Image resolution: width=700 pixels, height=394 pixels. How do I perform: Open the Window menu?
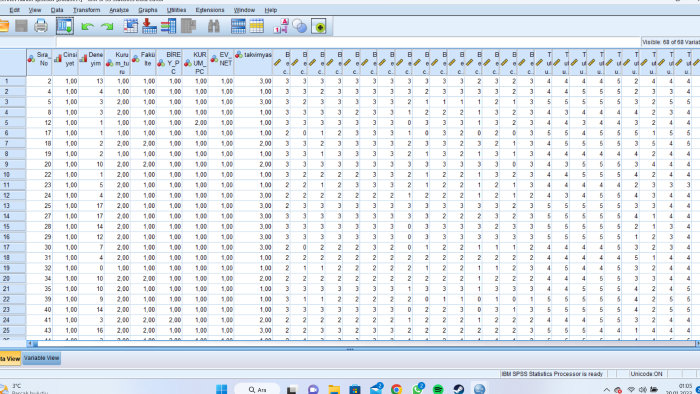tap(244, 10)
